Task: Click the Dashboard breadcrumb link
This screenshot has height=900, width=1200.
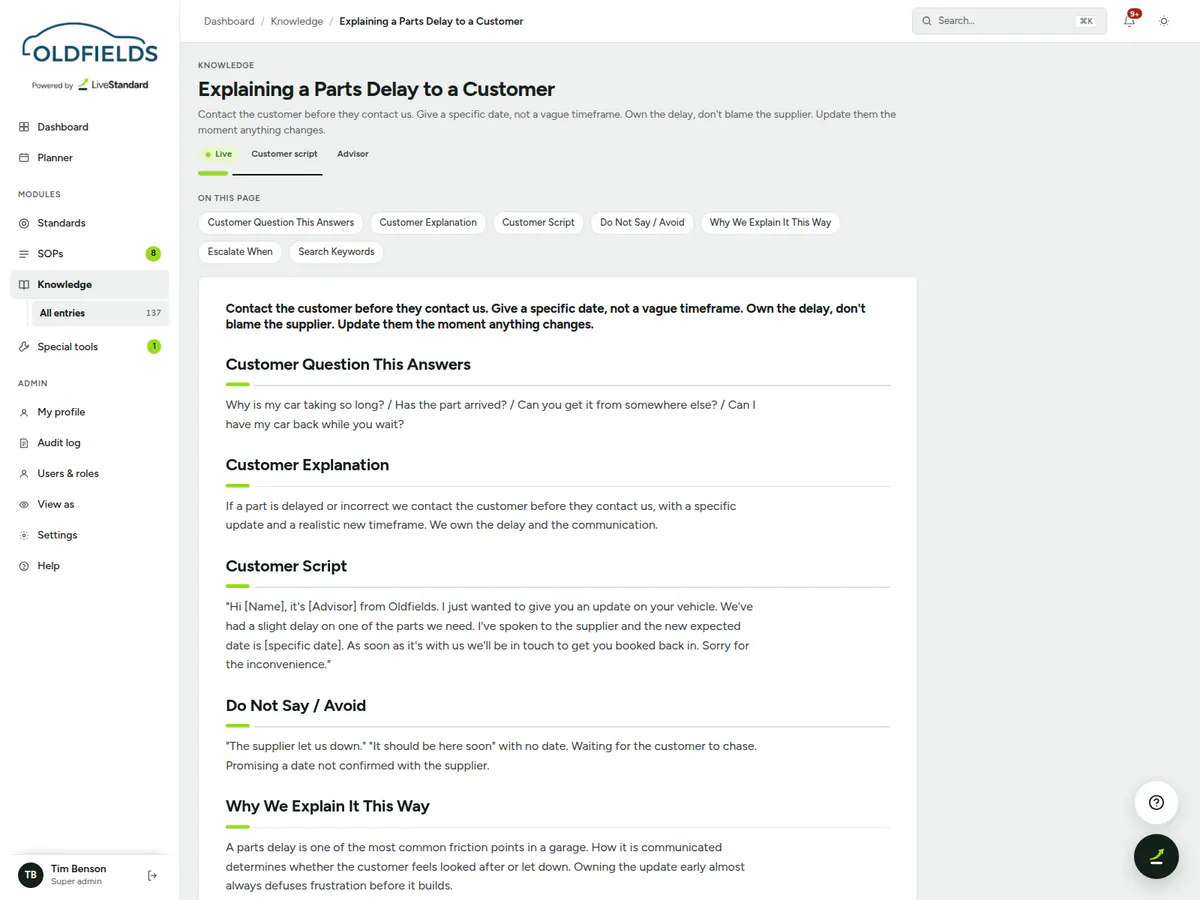Action: (x=229, y=21)
